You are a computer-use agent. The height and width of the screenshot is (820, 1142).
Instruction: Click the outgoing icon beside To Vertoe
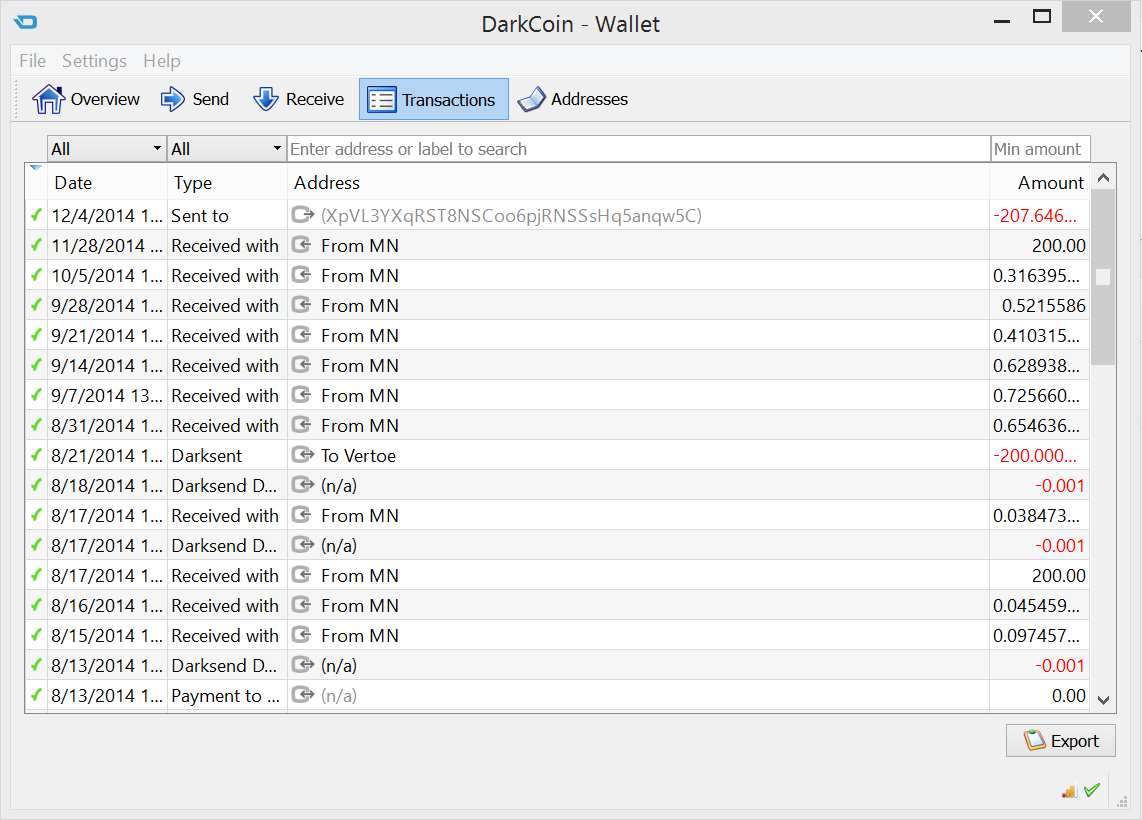click(x=302, y=454)
